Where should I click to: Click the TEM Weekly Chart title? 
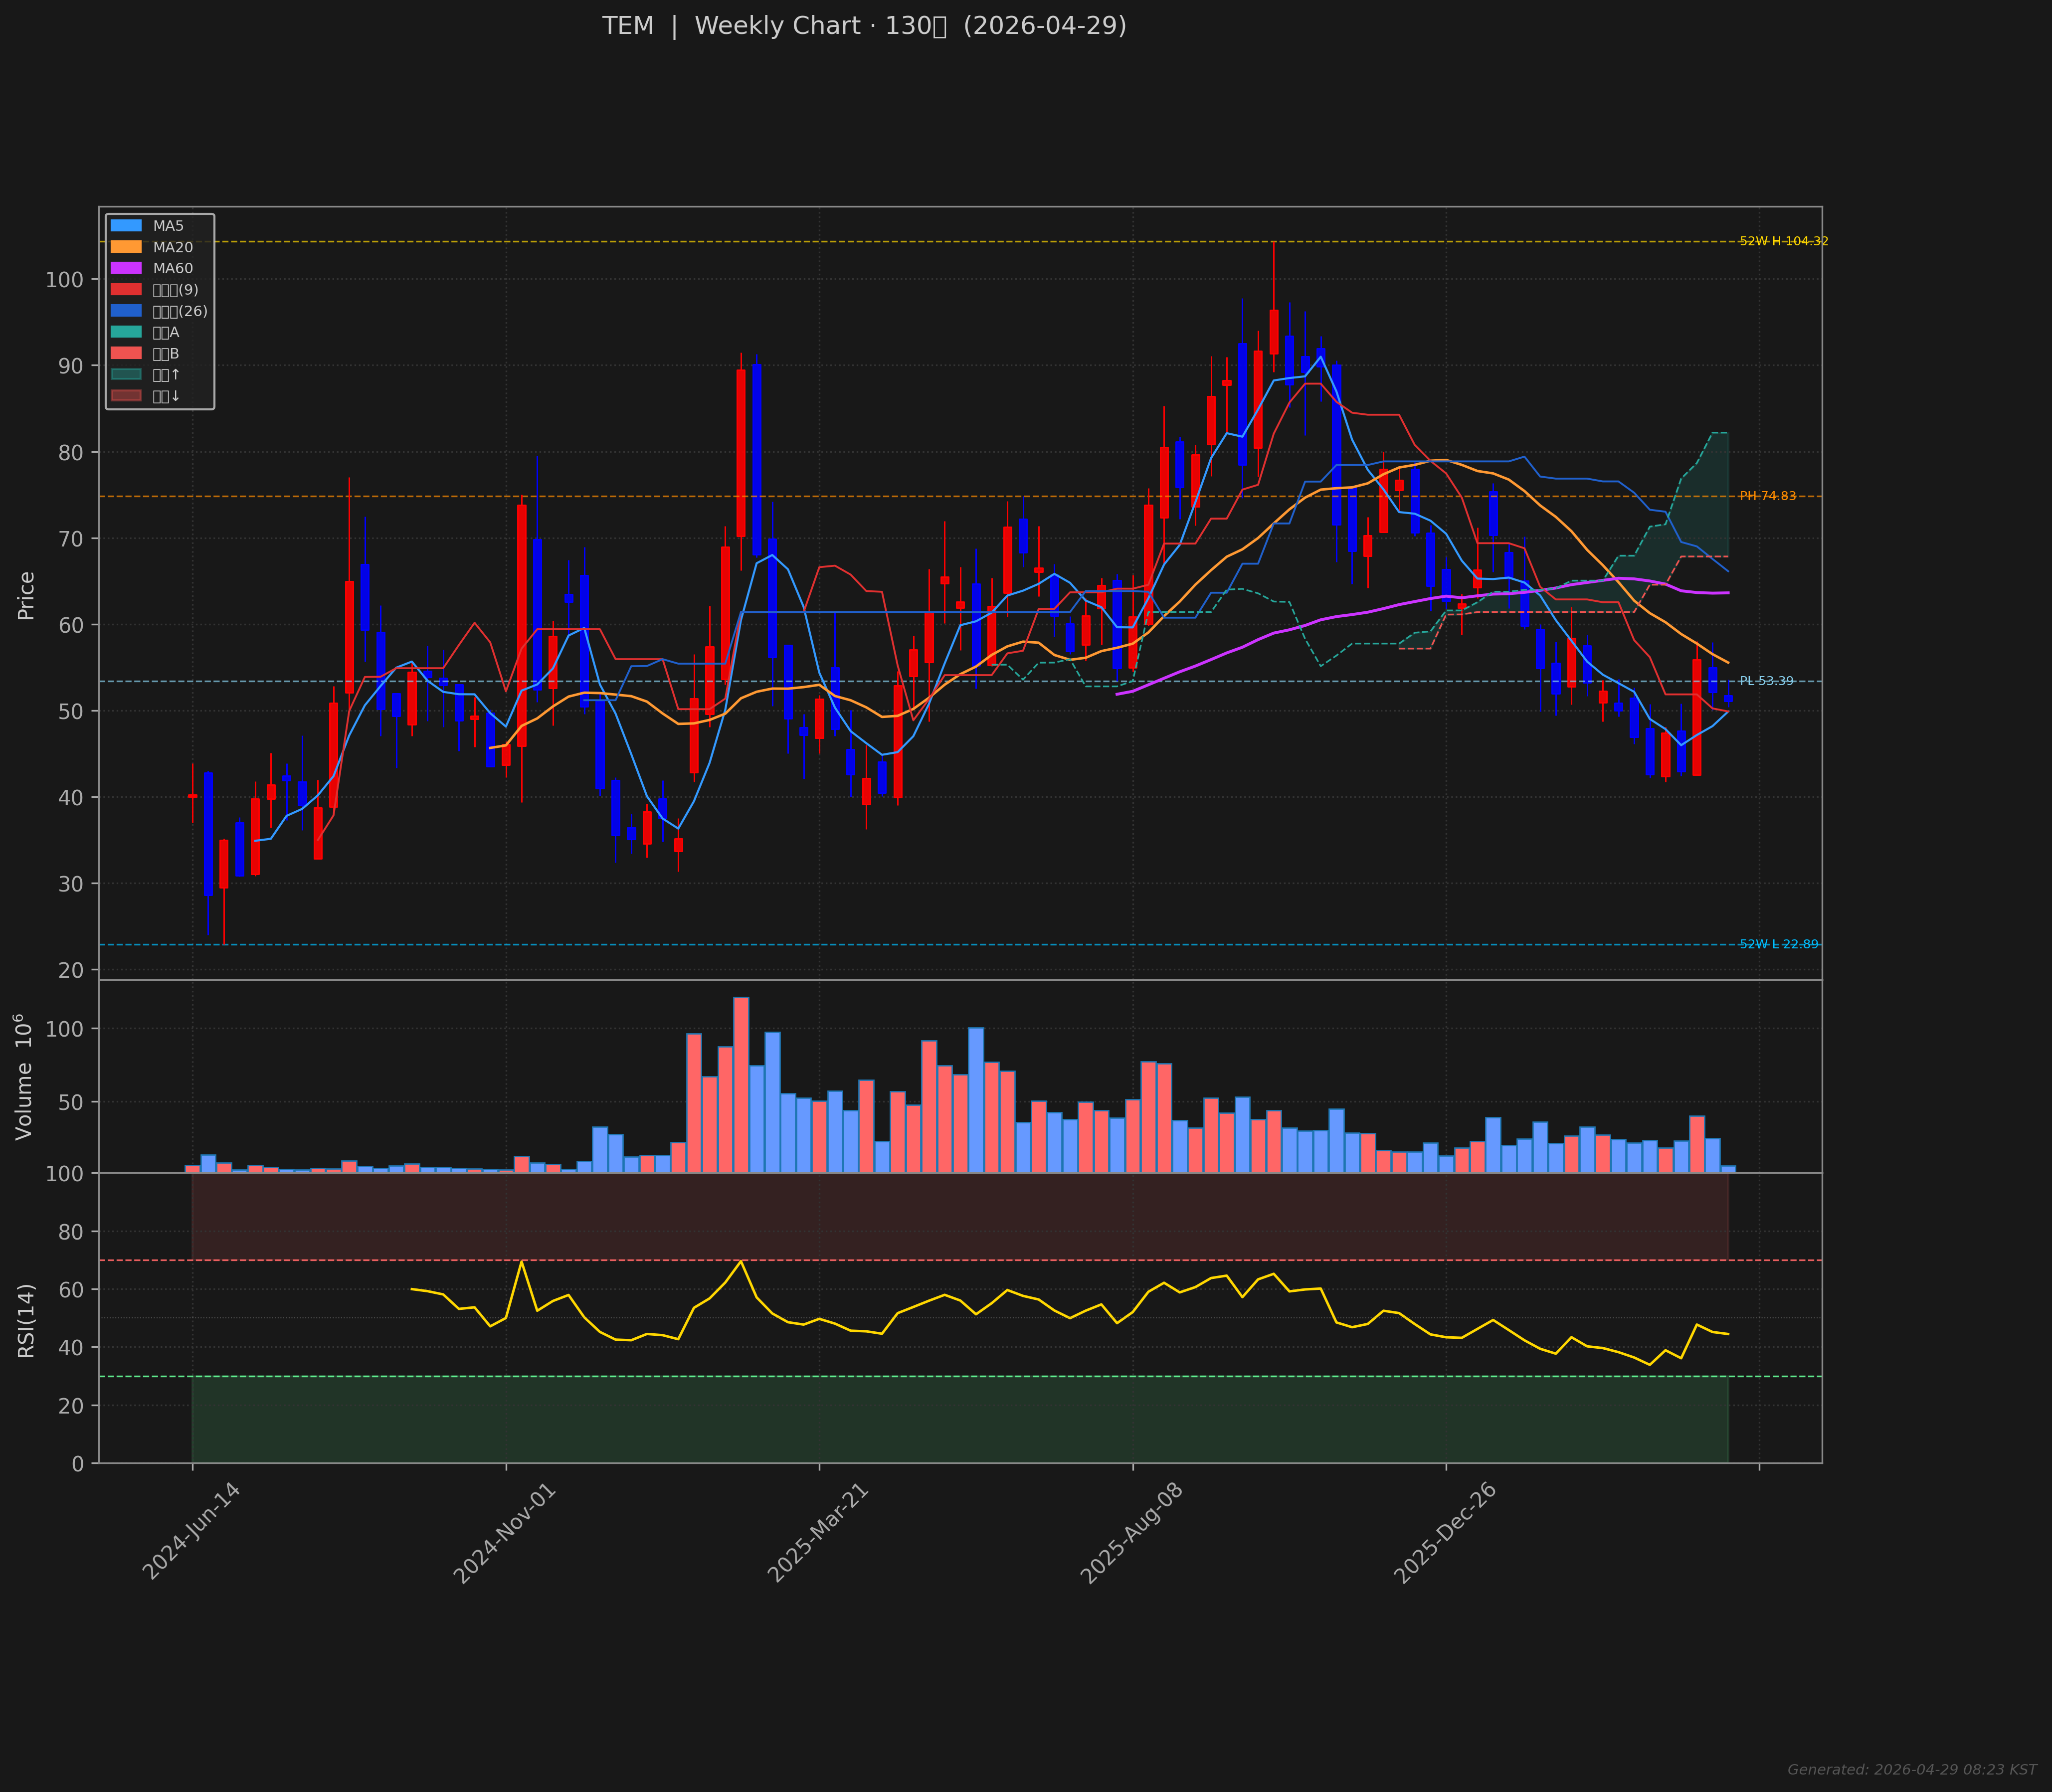coord(864,26)
